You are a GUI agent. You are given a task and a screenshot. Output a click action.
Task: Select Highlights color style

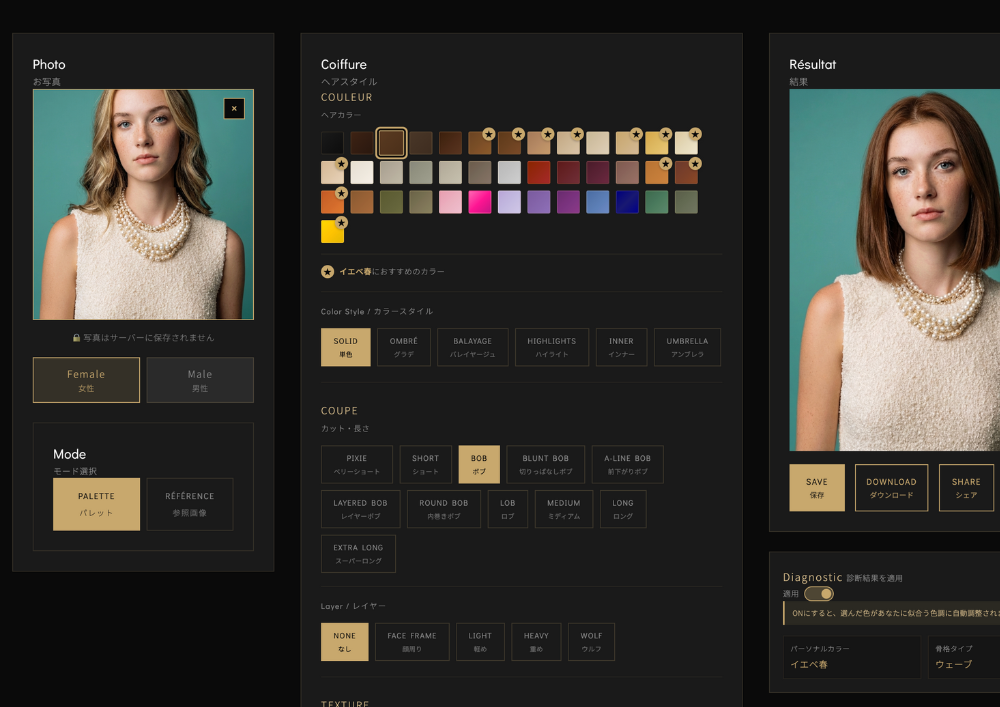click(x=552, y=347)
